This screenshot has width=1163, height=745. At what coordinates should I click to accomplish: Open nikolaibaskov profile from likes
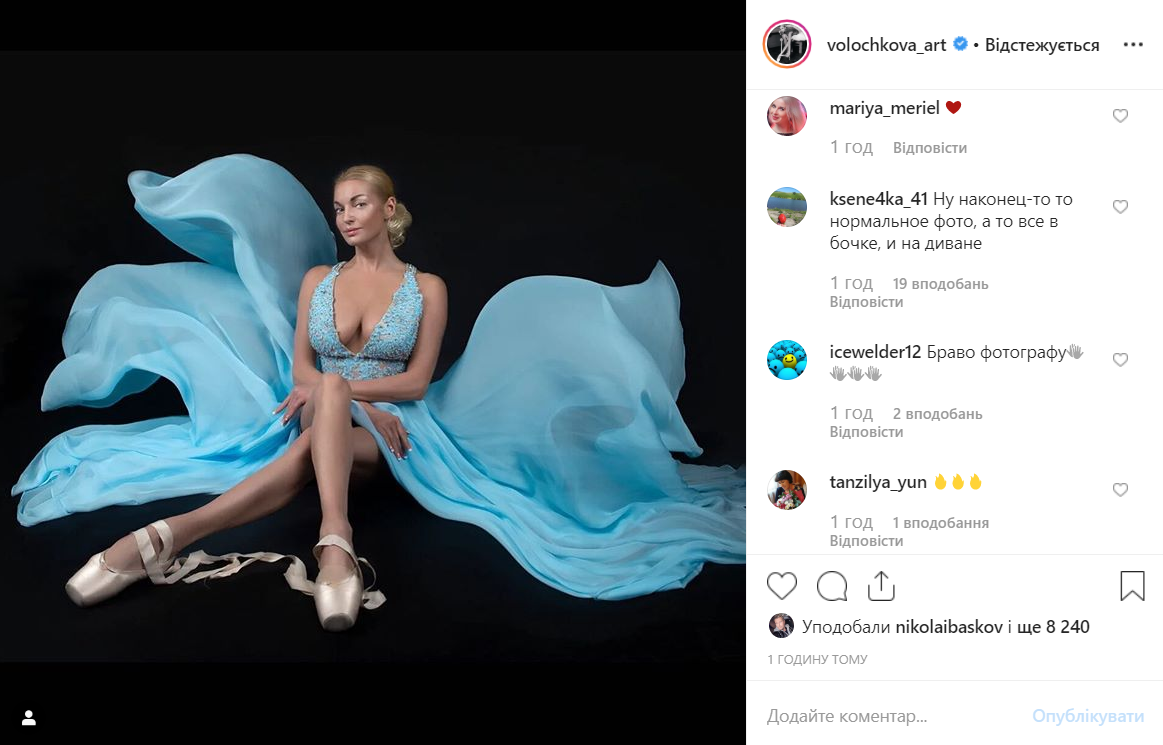(x=949, y=627)
